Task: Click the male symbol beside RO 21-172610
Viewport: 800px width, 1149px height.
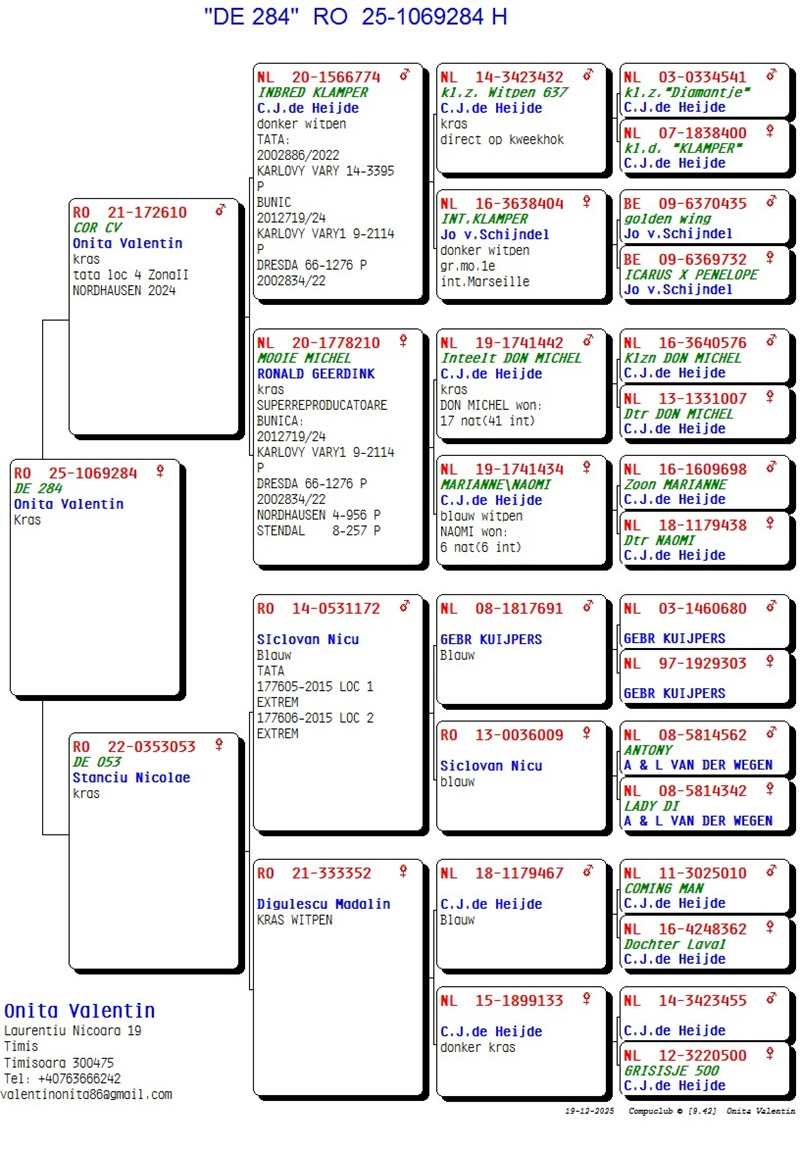Action: pos(220,211)
